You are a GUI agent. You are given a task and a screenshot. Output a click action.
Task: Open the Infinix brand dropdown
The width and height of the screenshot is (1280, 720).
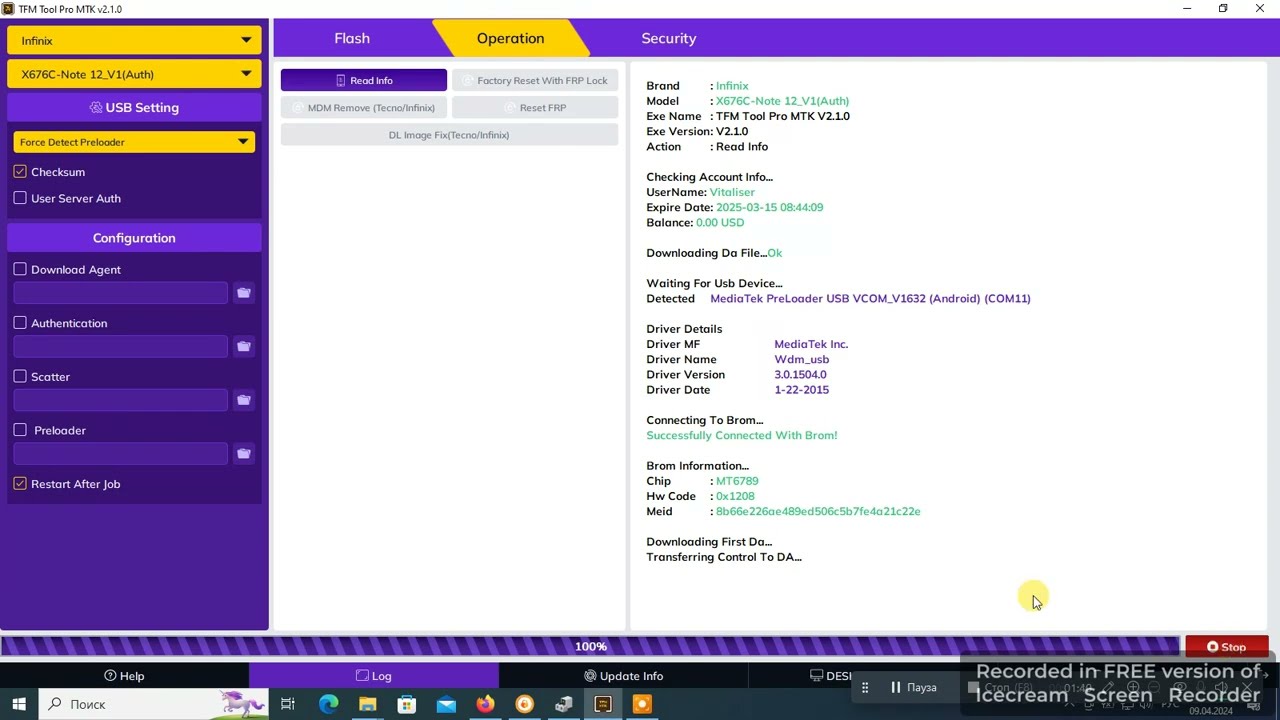click(134, 41)
